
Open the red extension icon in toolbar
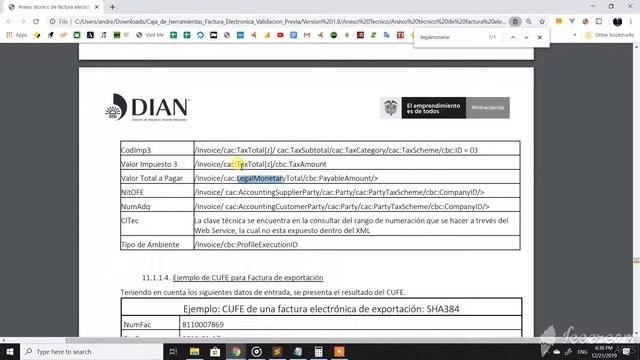pos(585,22)
